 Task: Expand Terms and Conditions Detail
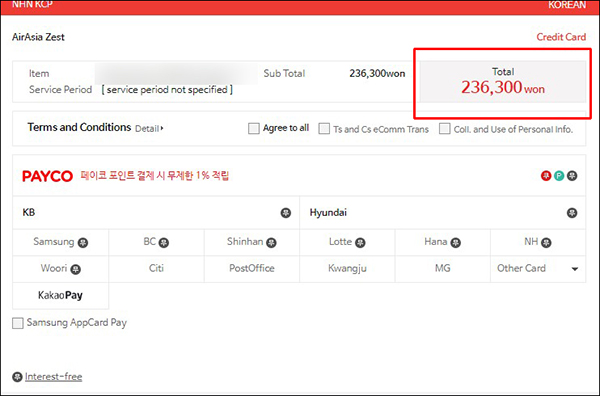(x=149, y=129)
